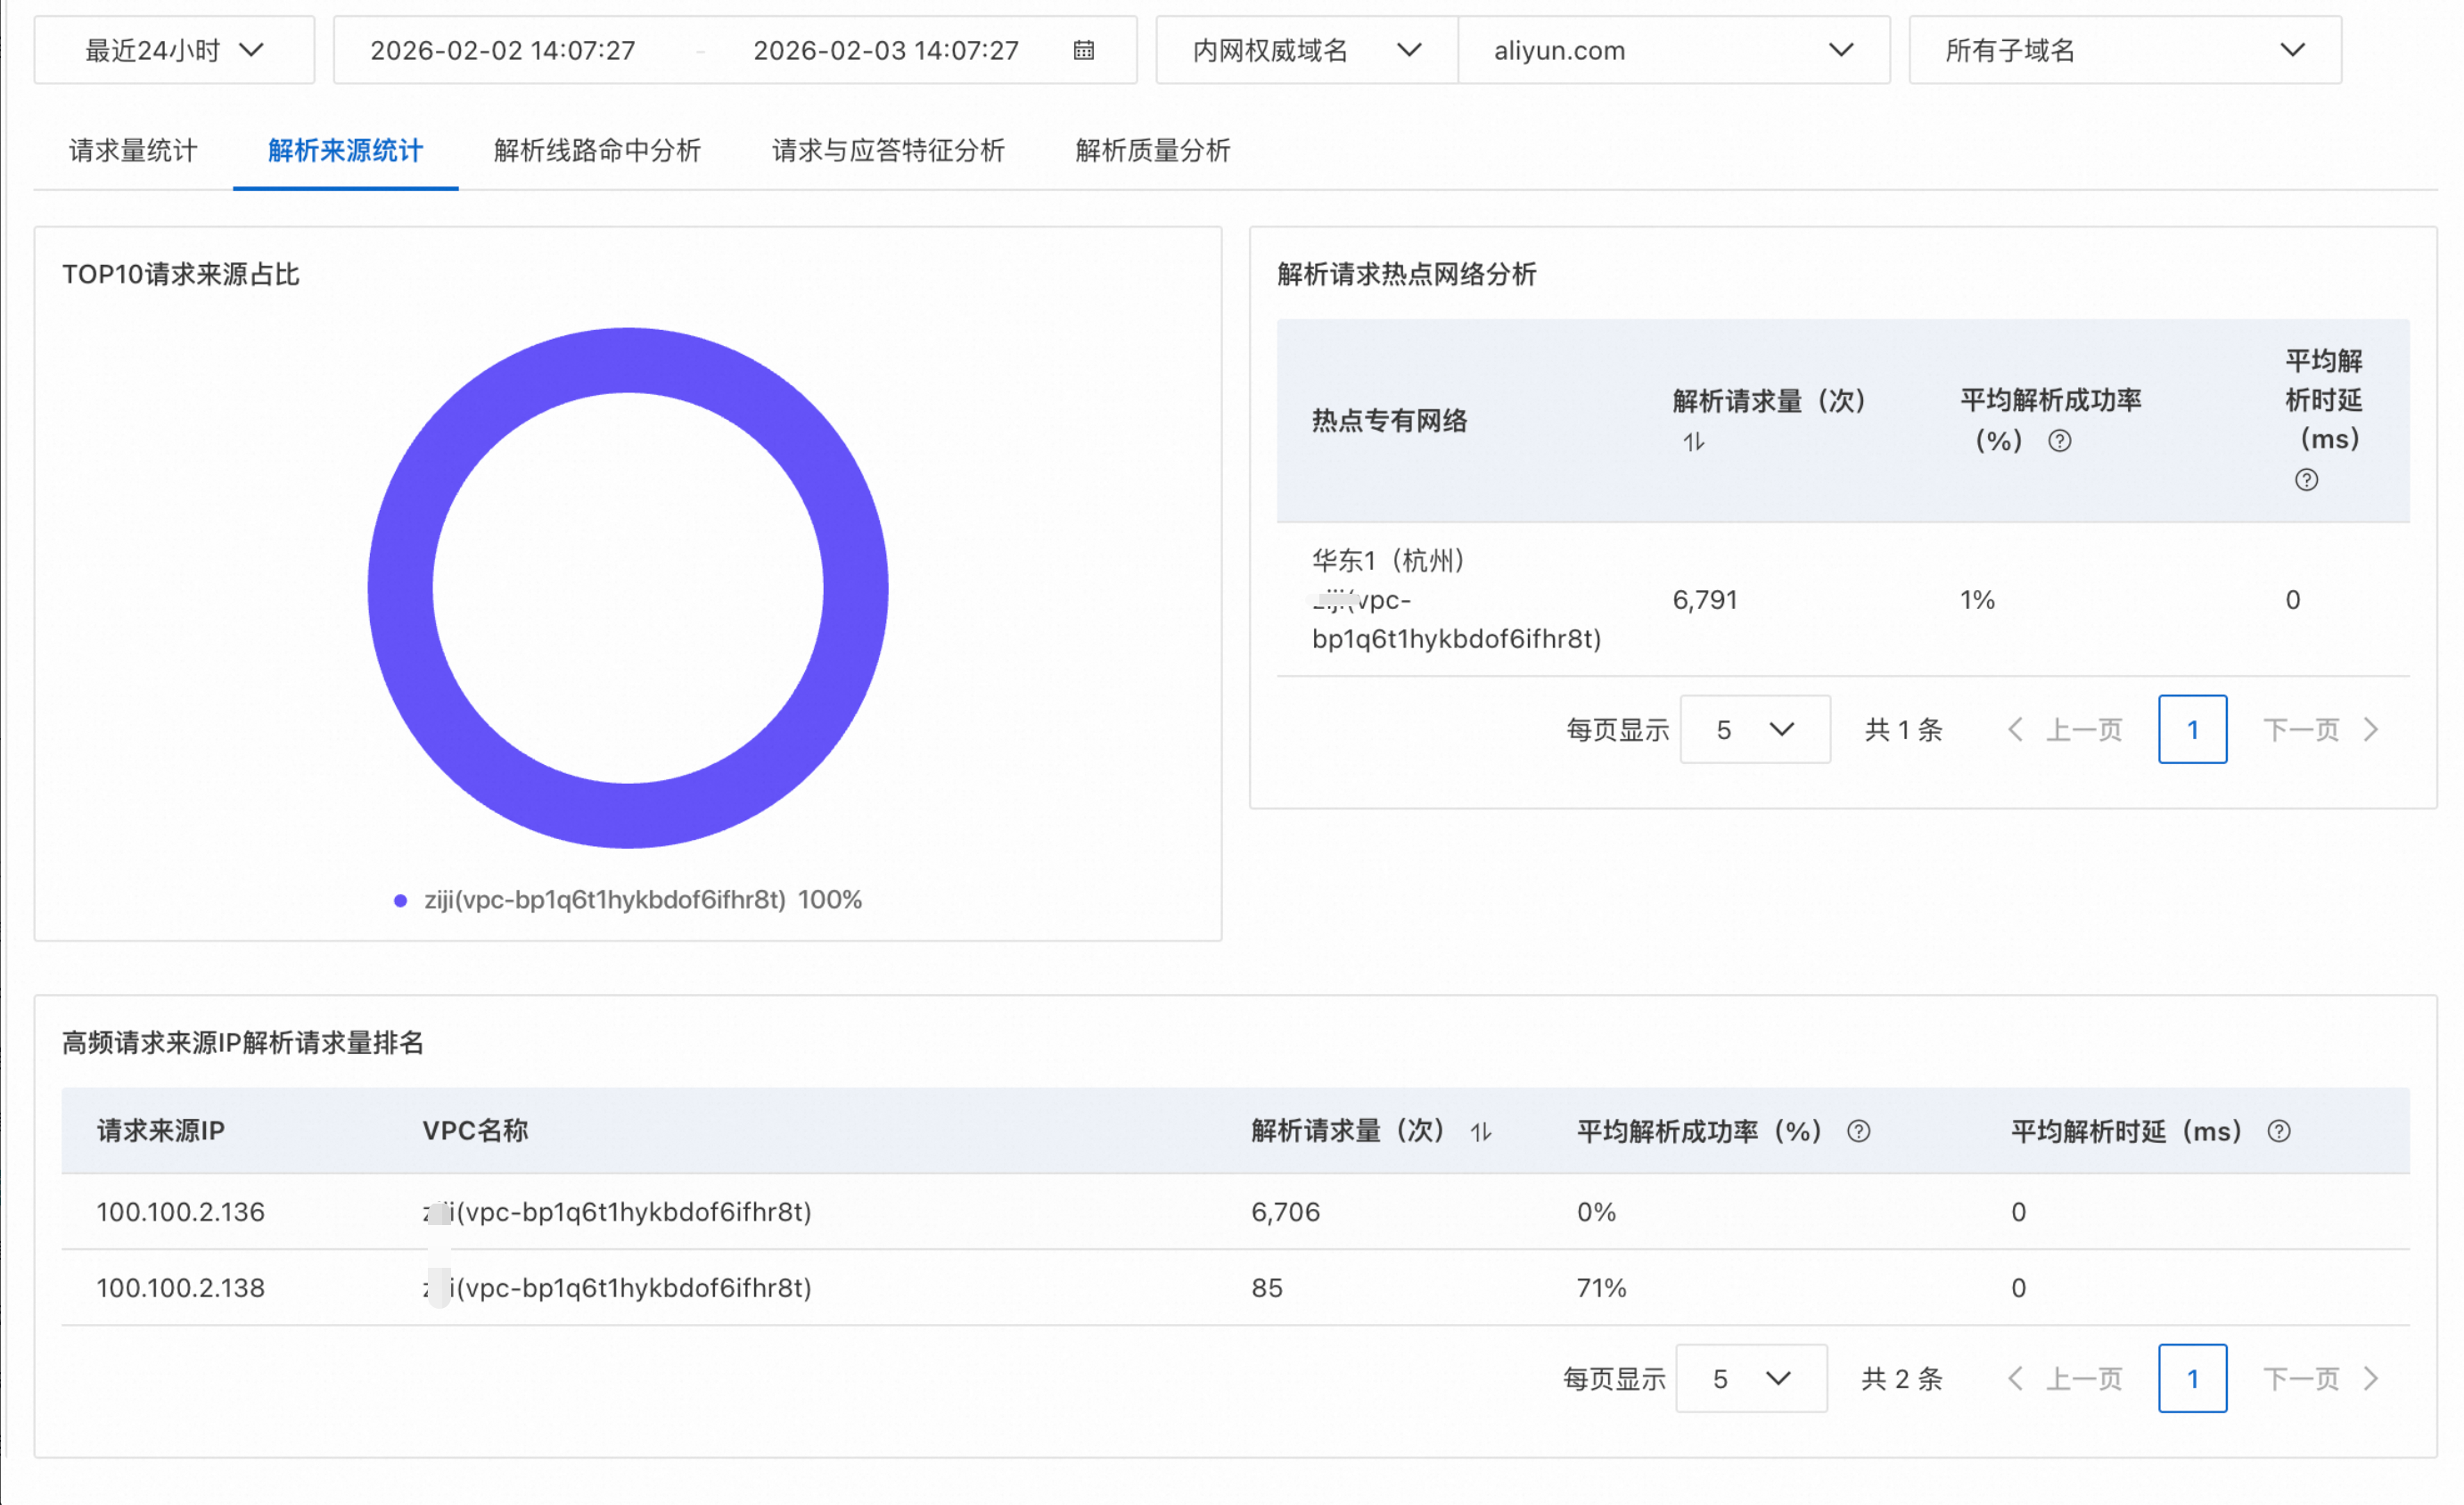Open the 内网权威域名 type dropdown
This screenshot has width=2464, height=1505.
click(1306, 50)
